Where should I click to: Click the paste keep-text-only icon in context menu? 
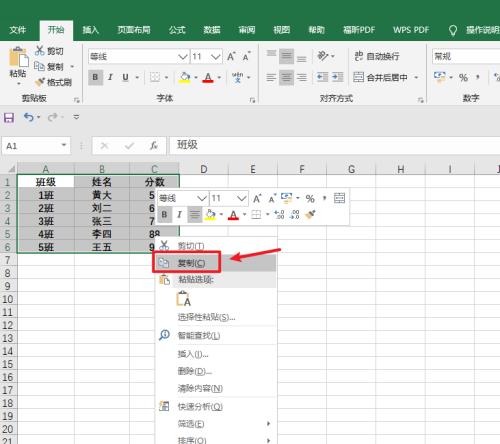coord(183,298)
